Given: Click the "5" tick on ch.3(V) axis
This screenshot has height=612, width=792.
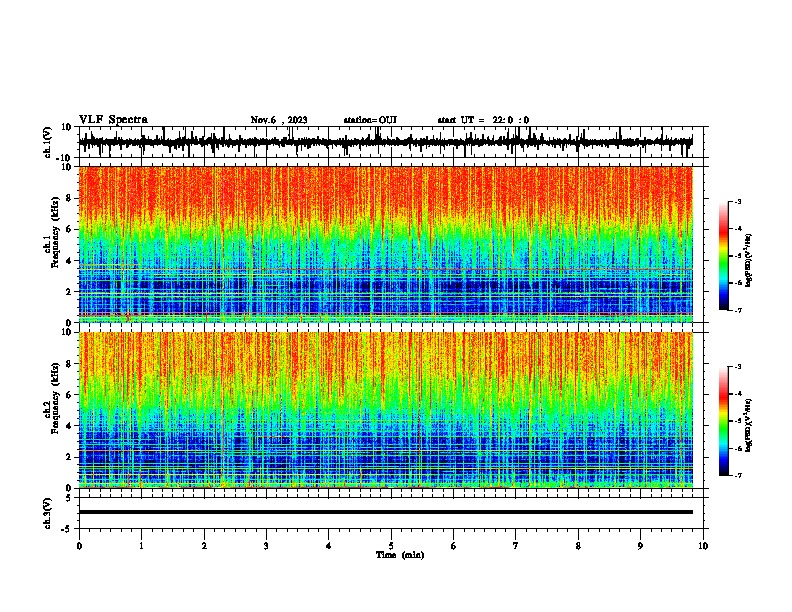Looking at the screenshot, I should click(69, 497).
